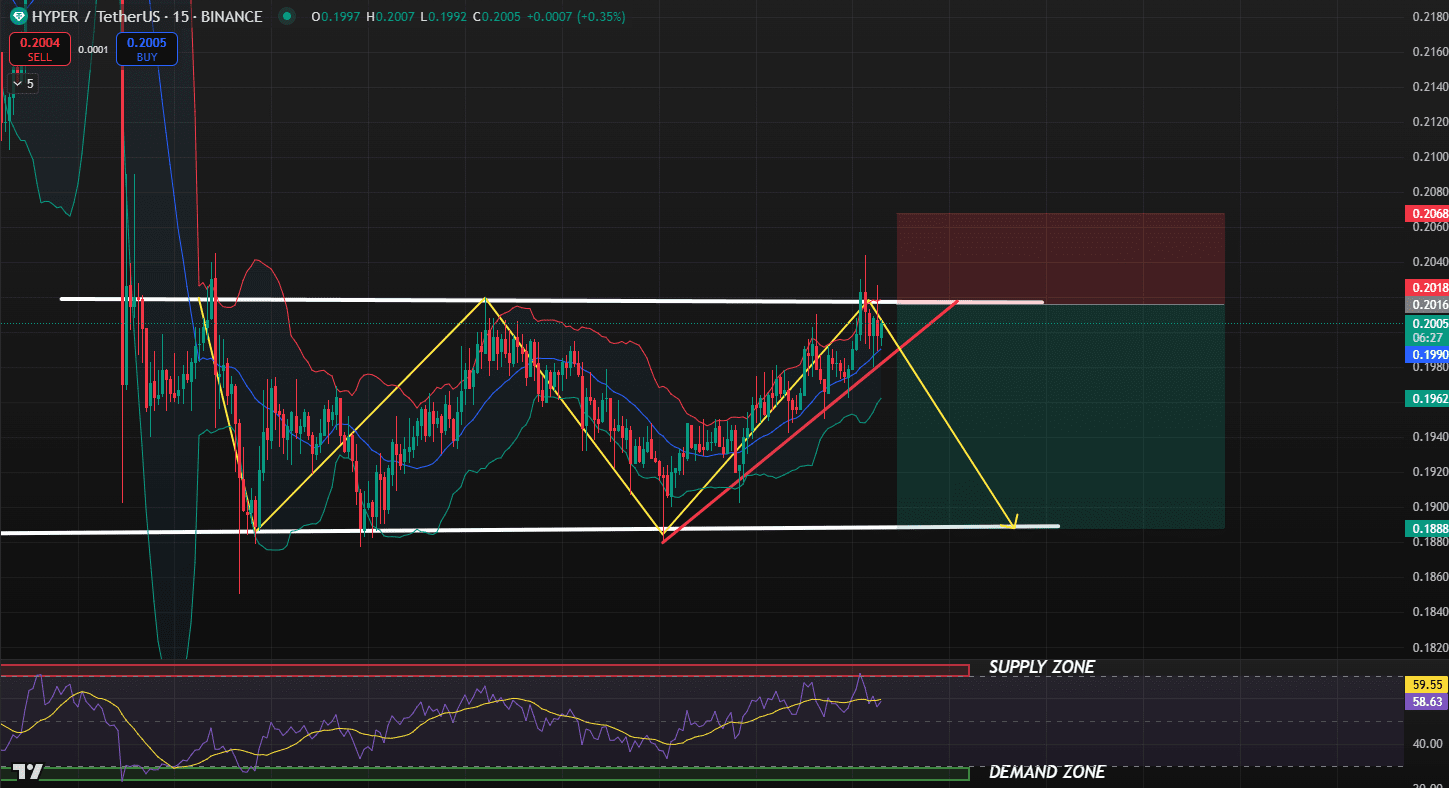The height and width of the screenshot is (788, 1449).
Task: Click the yellow 59.55 RSI value label
Action: click(x=1427, y=685)
